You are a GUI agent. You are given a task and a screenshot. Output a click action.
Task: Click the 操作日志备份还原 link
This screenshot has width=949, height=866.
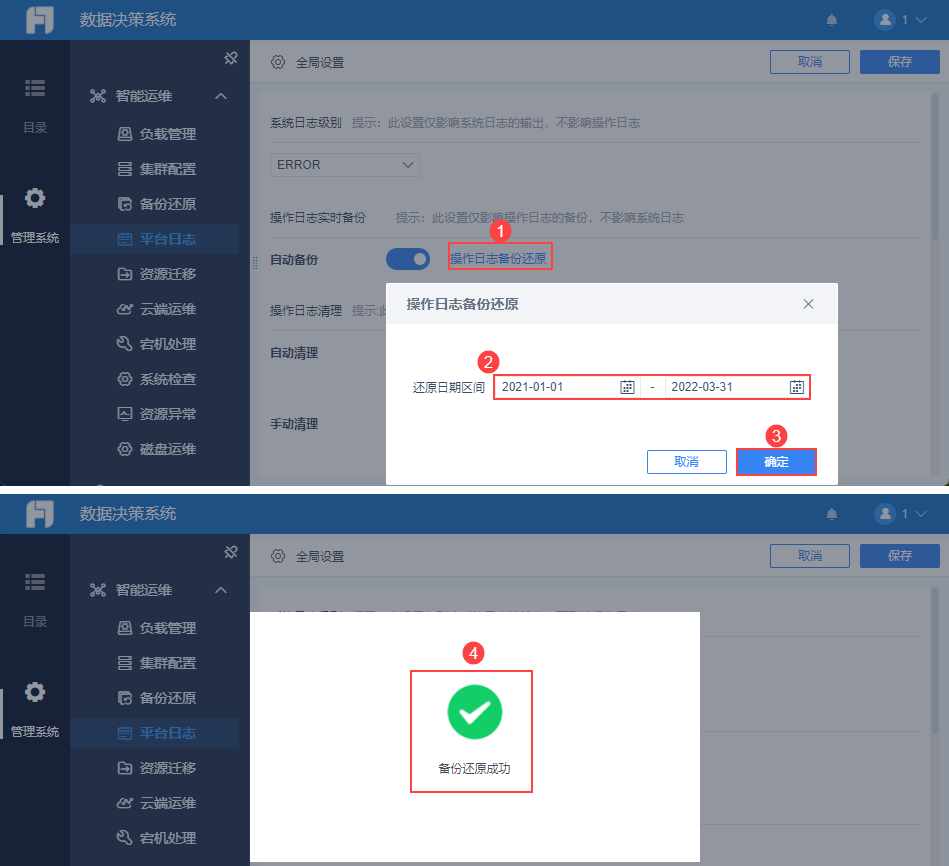click(498, 258)
